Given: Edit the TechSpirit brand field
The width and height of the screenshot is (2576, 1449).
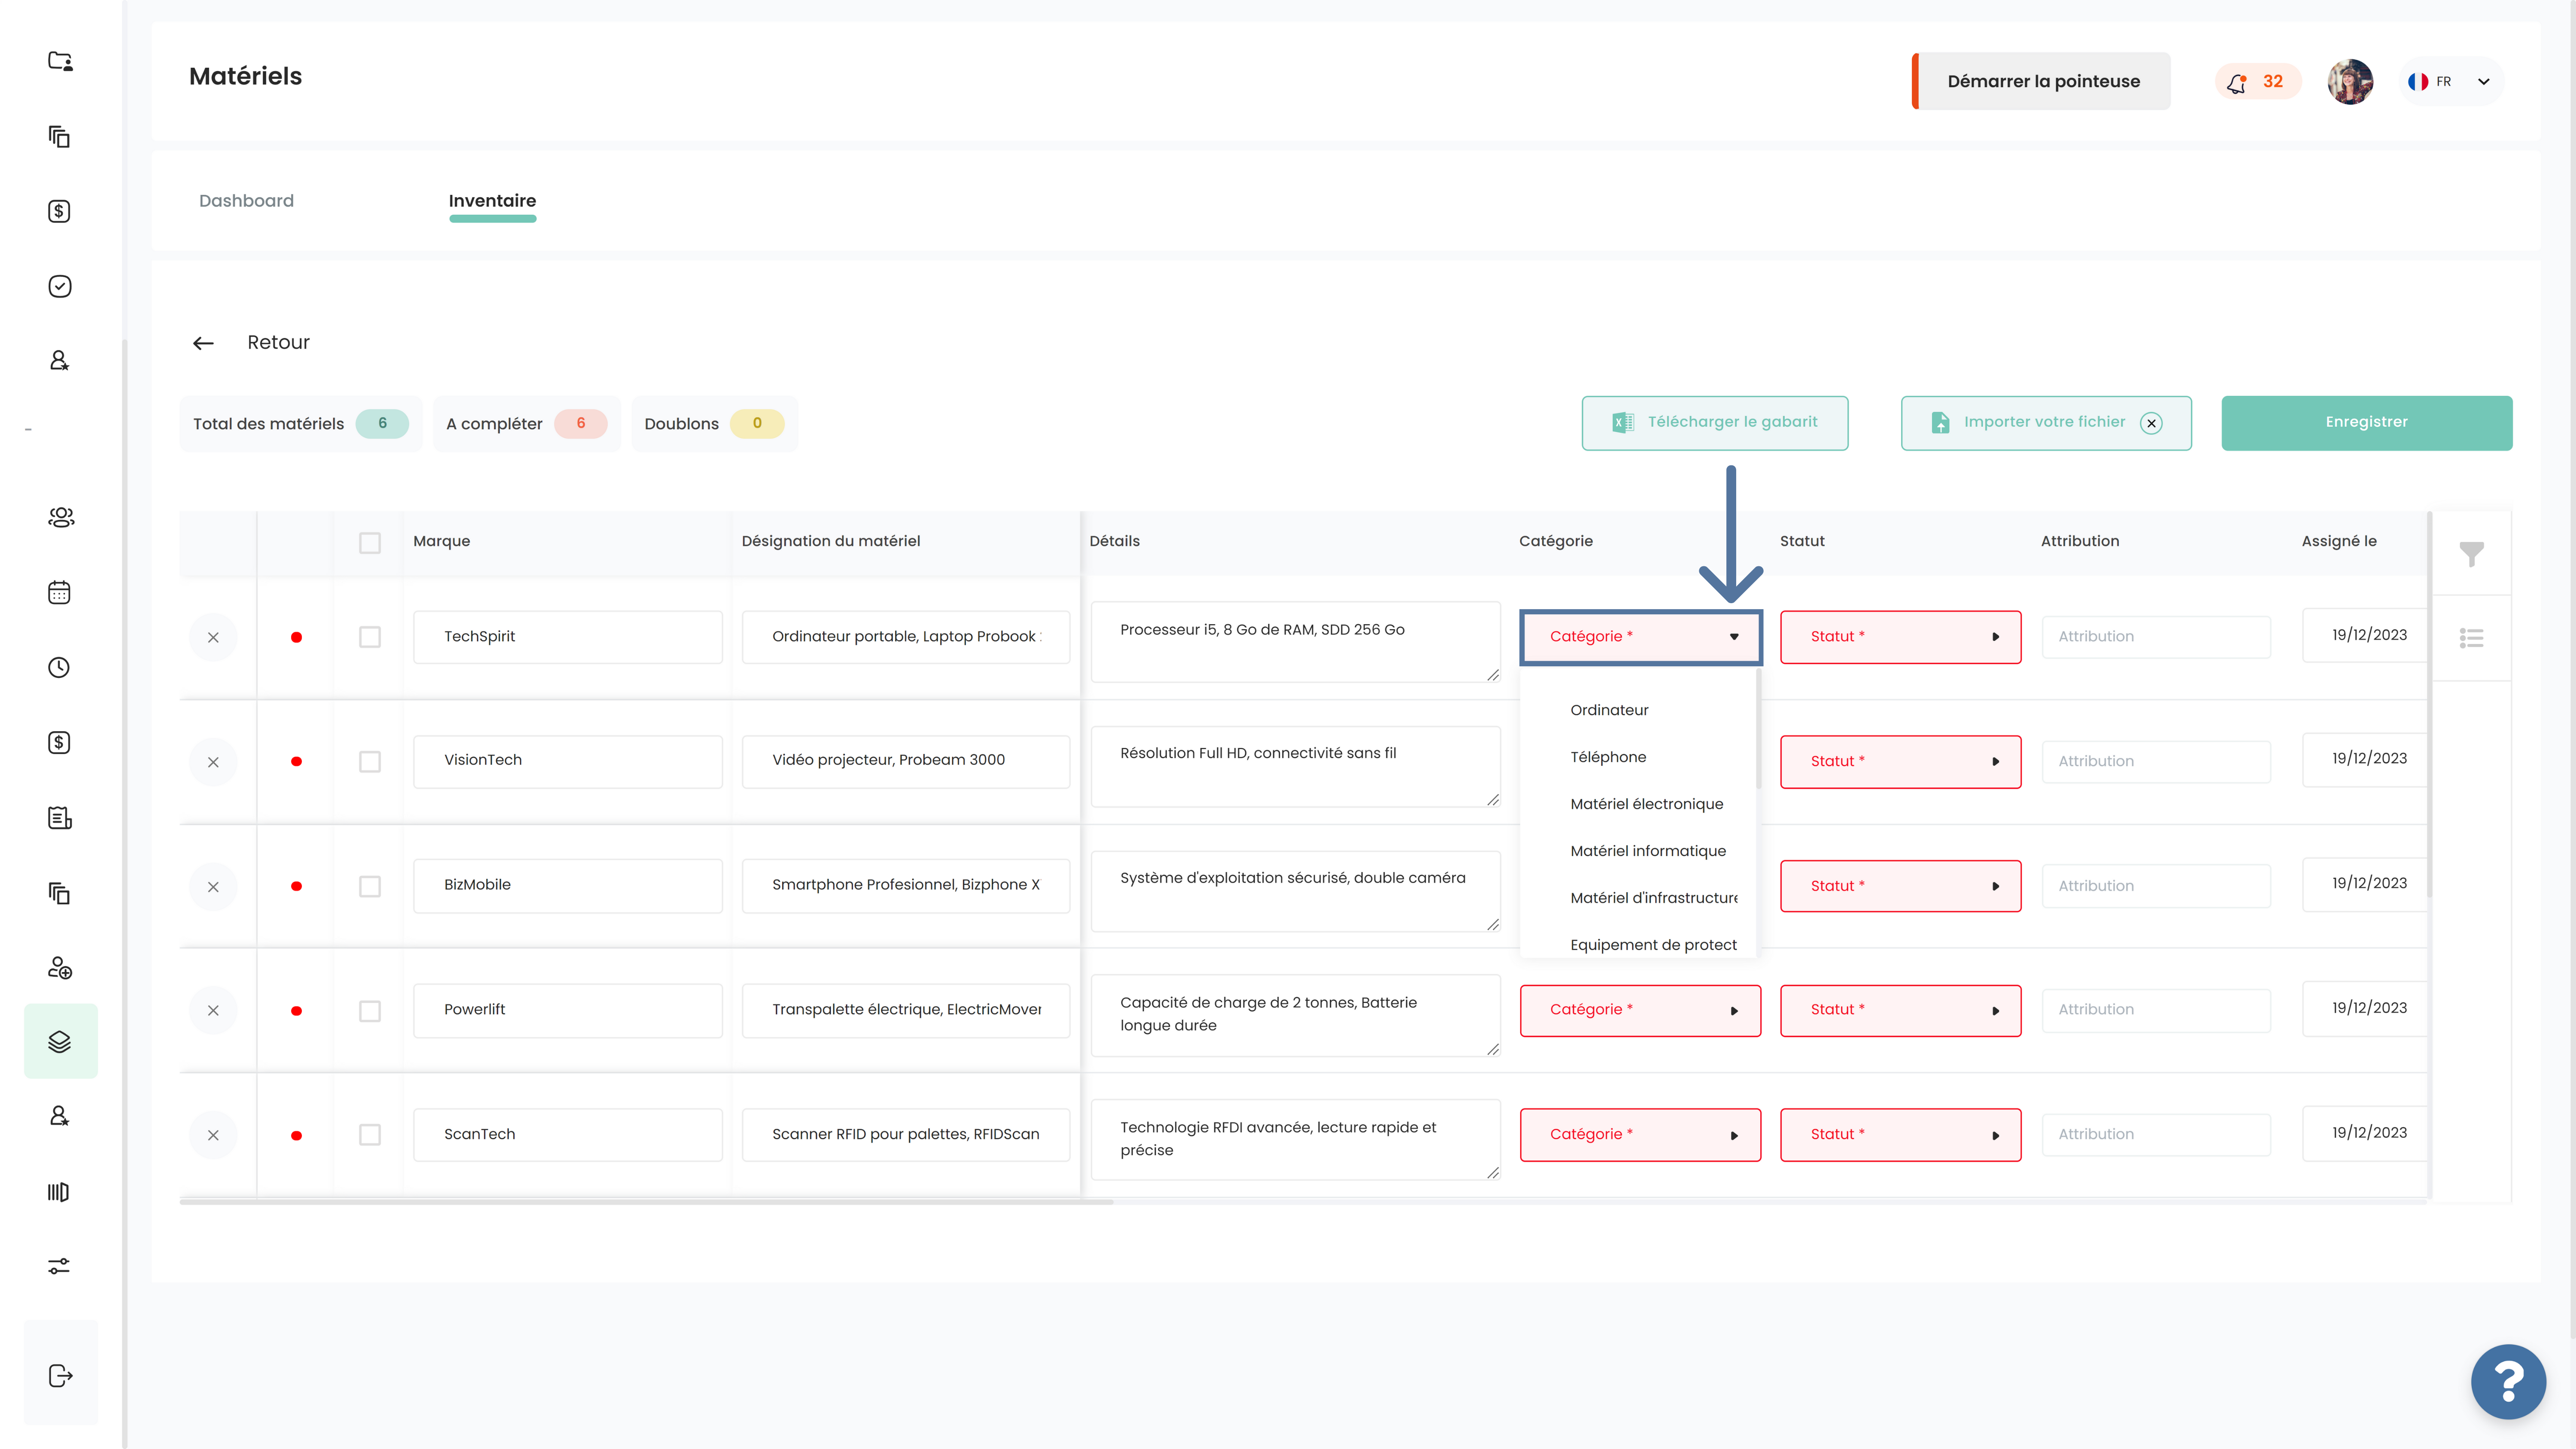Looking at the screenshot, I should tap(567, 637).
